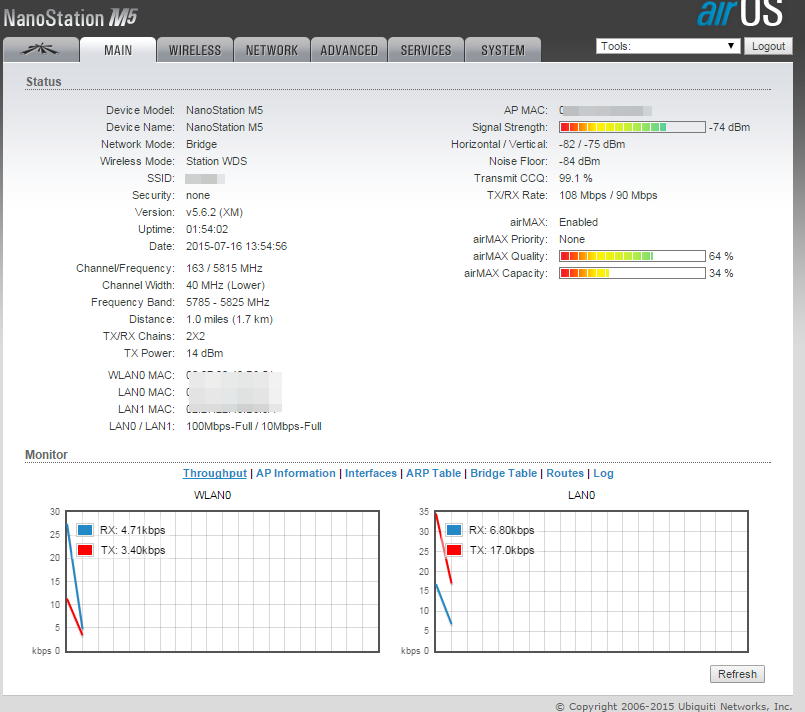Select the signal reading -74 dBm

[x=730, y=127]
